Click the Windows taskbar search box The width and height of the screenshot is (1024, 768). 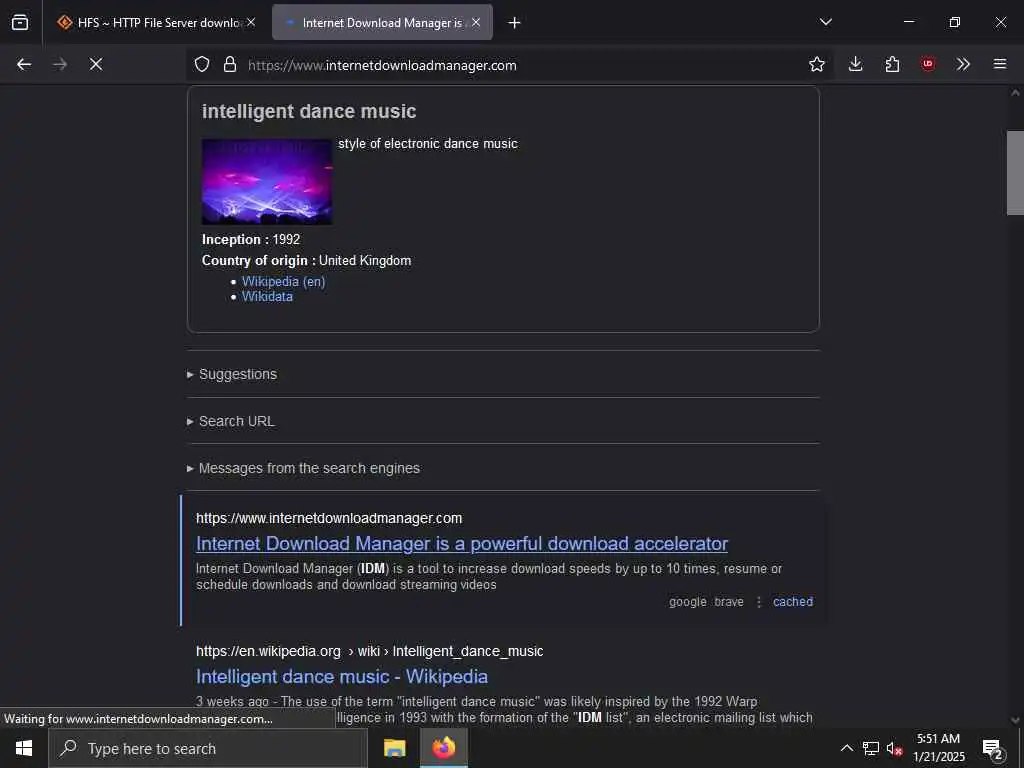pyautogui.click(x=208, y=748)
